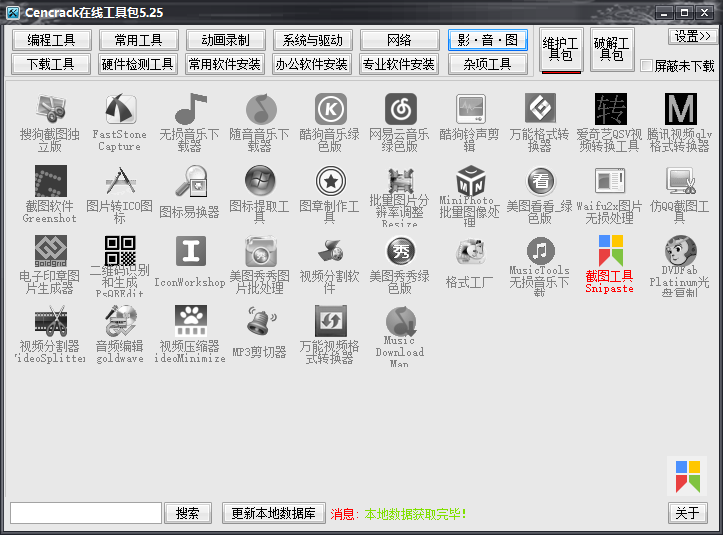Switch to 网络 category

(399, 40)
